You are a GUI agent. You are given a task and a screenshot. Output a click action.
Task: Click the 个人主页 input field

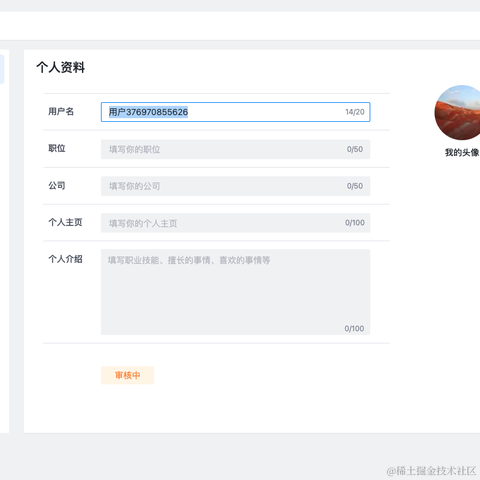[x=235, y=223]
